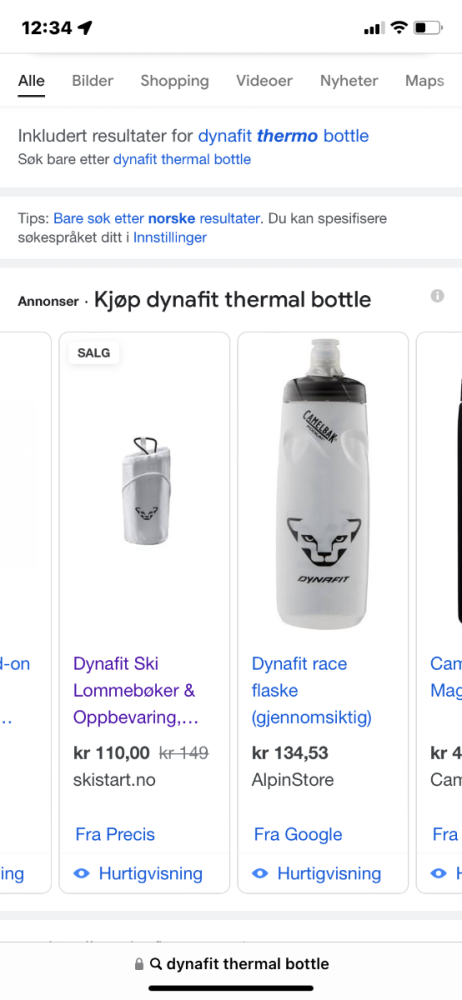Tap the search magnifier icon in address bar
This screenshot has height=1000, width=462.
[156, 964]
